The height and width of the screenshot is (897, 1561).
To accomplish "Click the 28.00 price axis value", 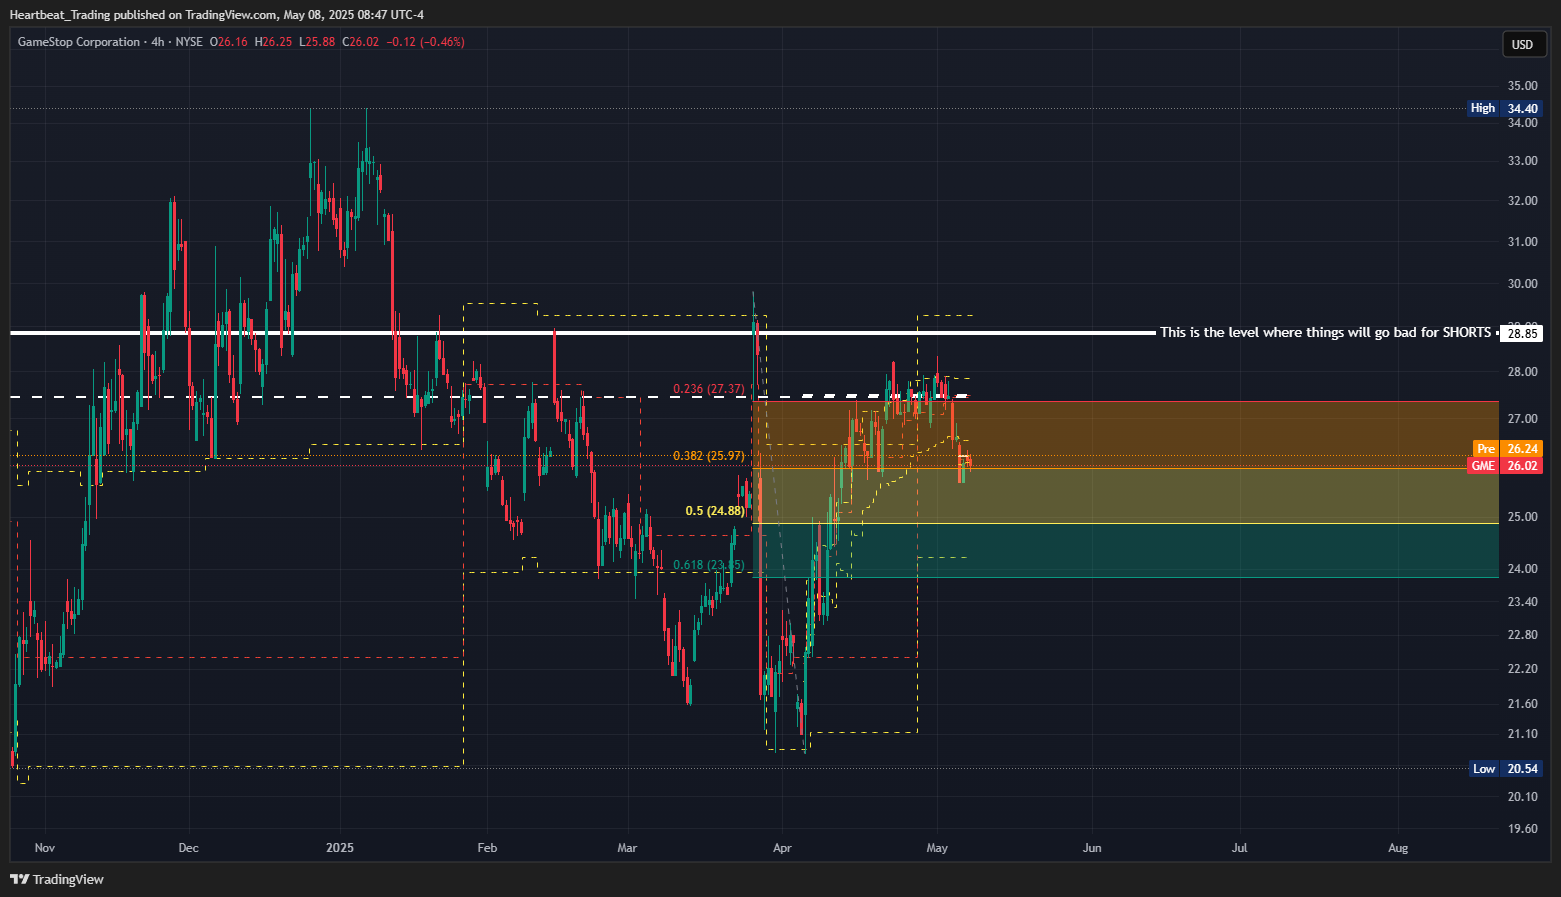I will (x=1523, y=372).
